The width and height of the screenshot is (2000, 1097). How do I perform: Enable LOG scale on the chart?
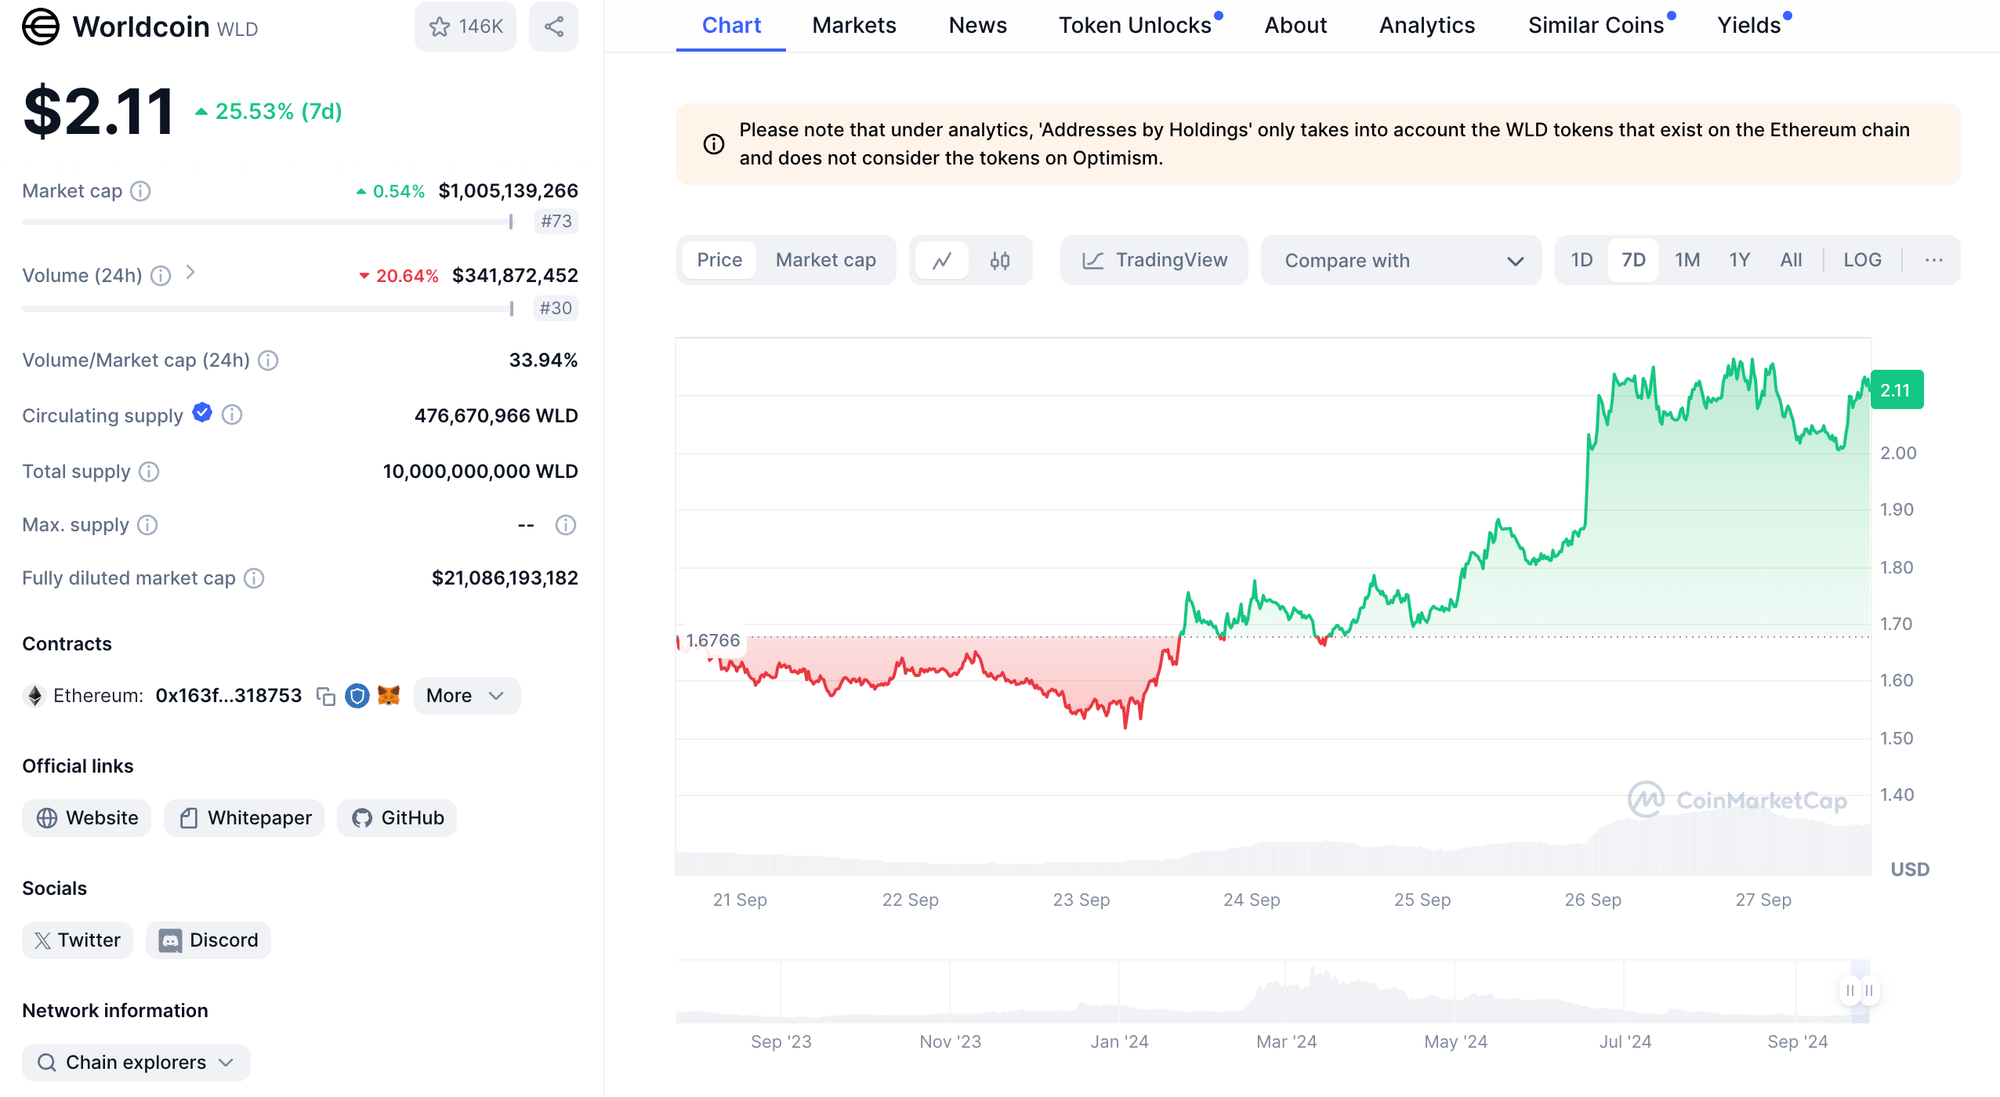(1862, 260)
